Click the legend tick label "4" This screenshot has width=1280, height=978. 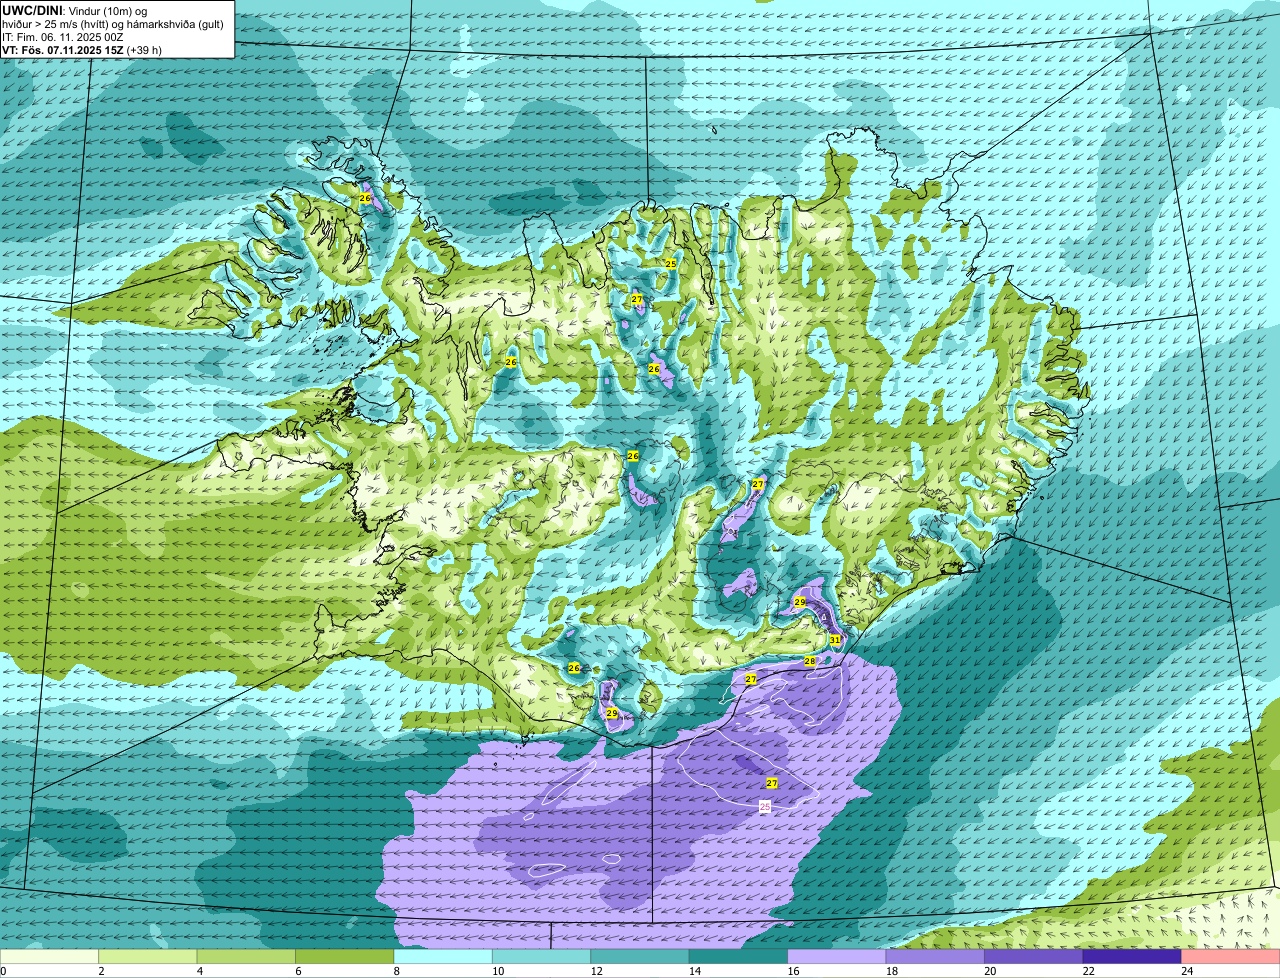tap(199, 971)
